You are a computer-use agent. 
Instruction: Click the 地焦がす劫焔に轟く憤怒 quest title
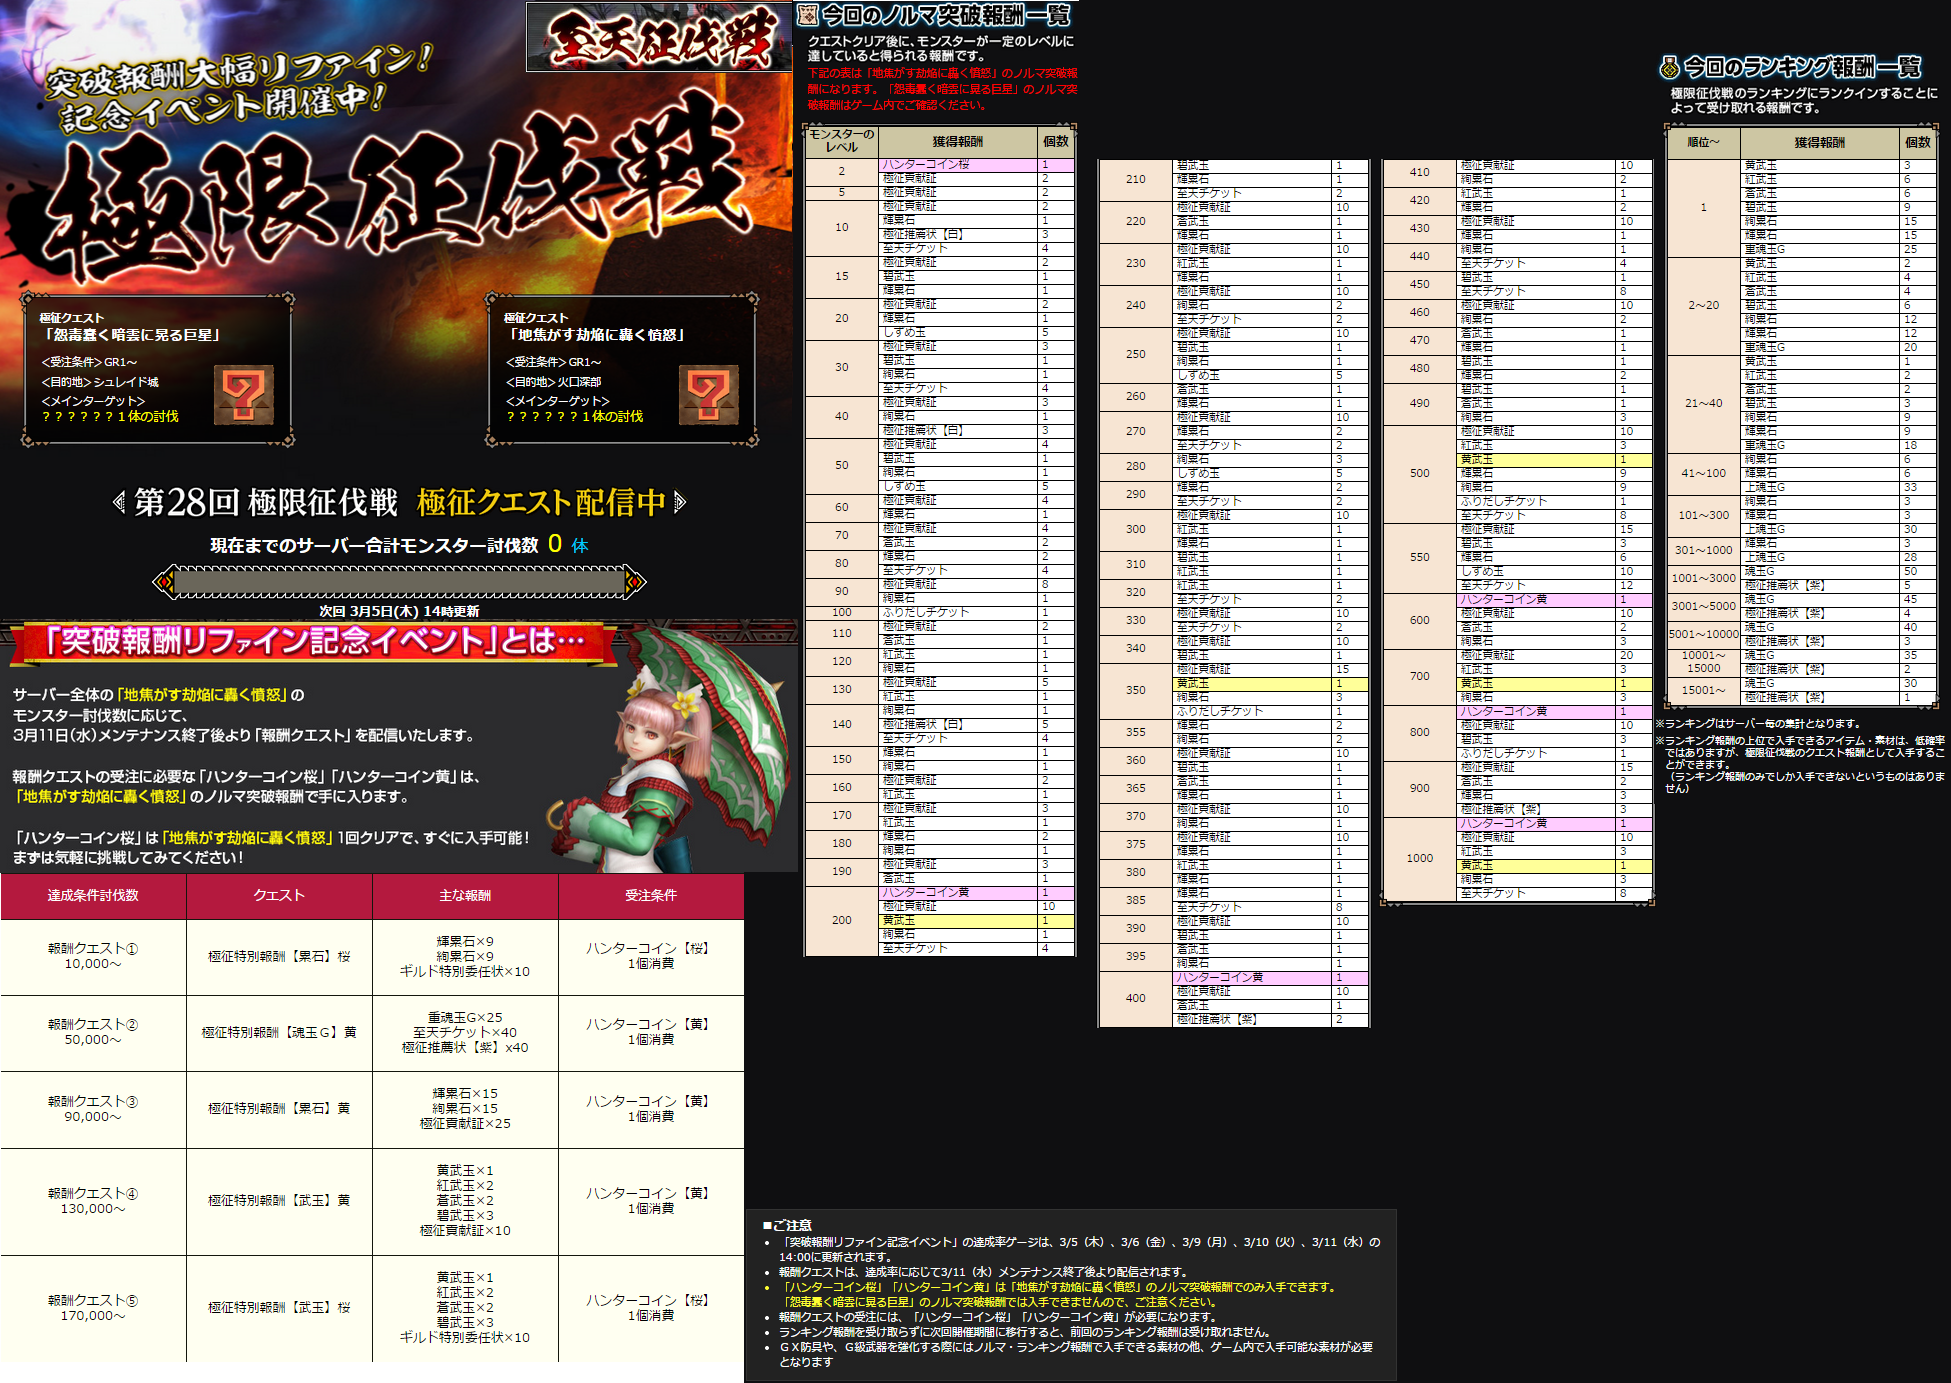click(597, 335)
